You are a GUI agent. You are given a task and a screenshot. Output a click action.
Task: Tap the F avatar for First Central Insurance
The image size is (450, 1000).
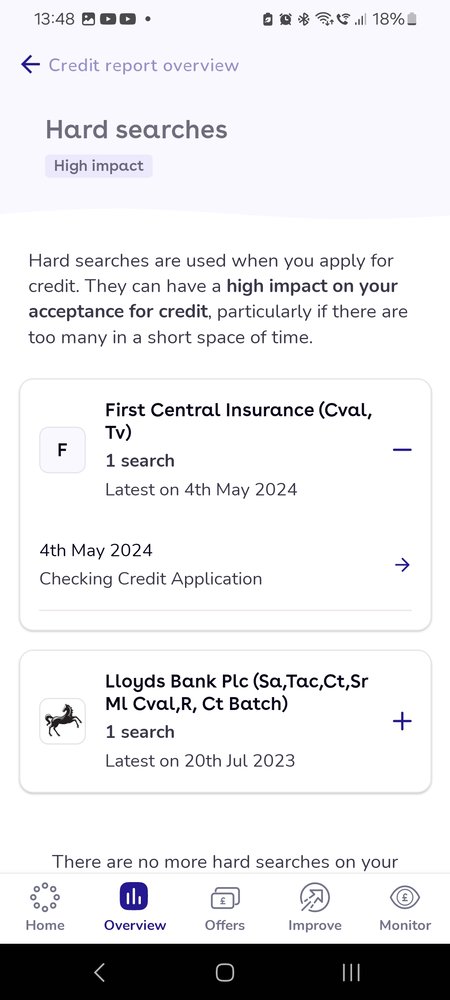(x=62, y=450)
